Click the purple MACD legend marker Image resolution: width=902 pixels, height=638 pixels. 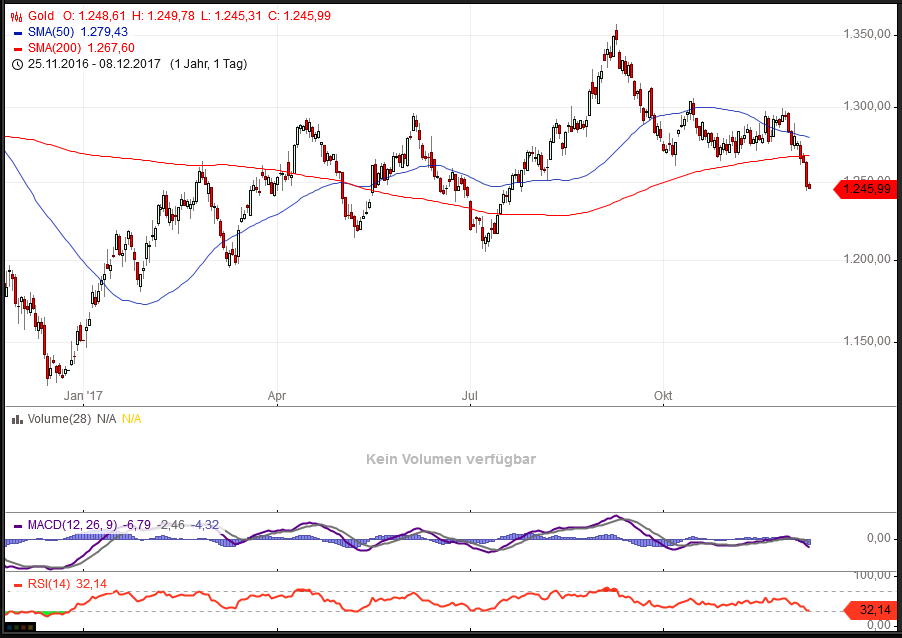click(17, 526)
